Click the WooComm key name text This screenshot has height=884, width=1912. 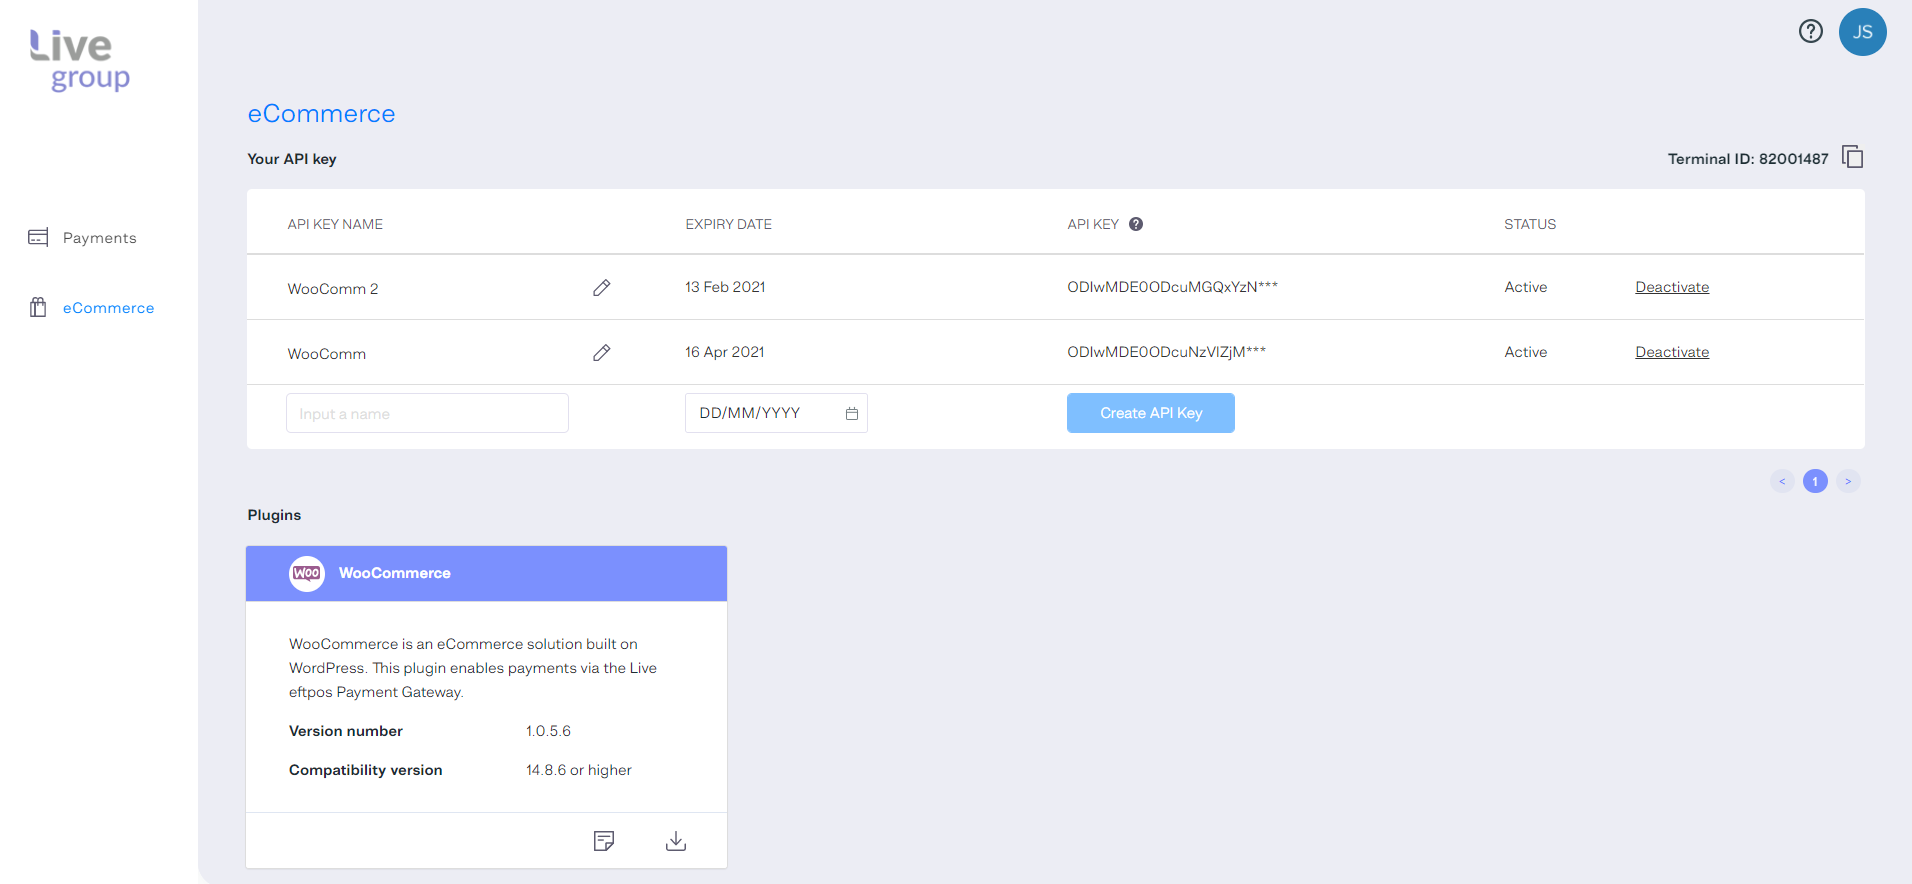pos(327,354)
